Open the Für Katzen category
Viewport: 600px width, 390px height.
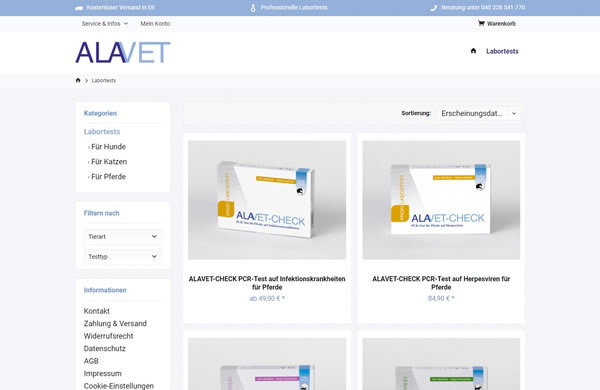click(x=109, y=162)
